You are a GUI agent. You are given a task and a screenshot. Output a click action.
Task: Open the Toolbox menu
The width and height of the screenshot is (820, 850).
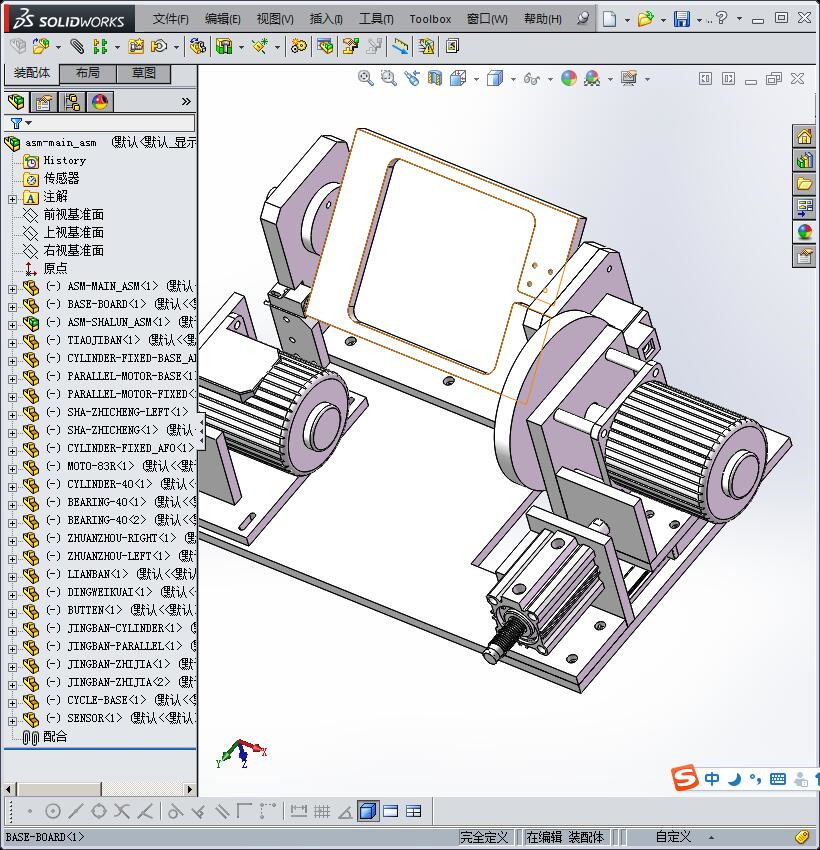click(430, 19)
